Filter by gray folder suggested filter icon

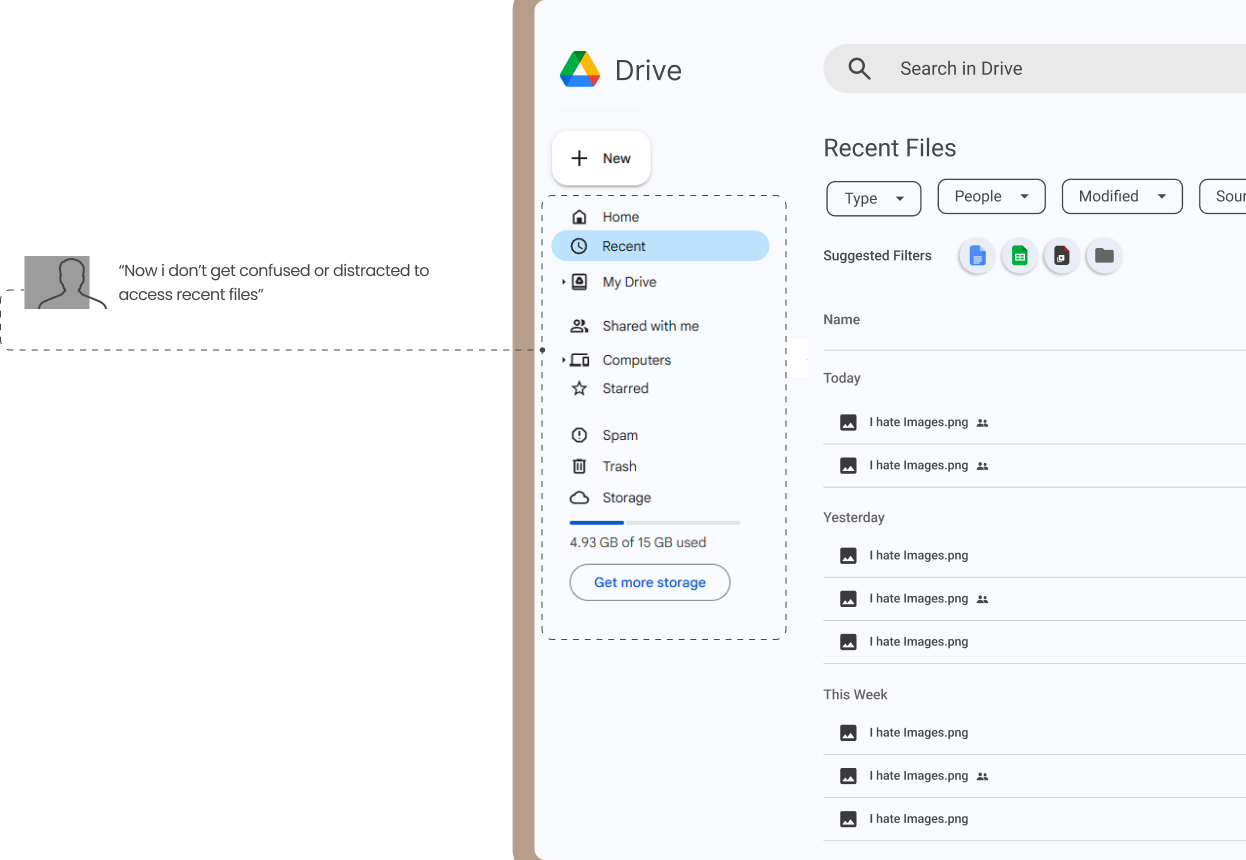tap(1104, 256)
